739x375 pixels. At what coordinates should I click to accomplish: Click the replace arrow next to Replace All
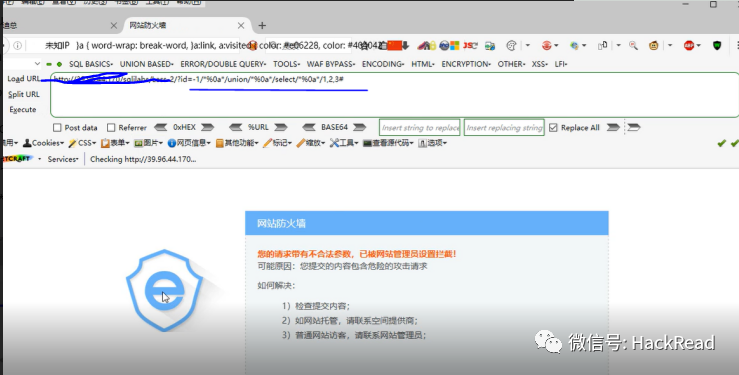point(613,127)
